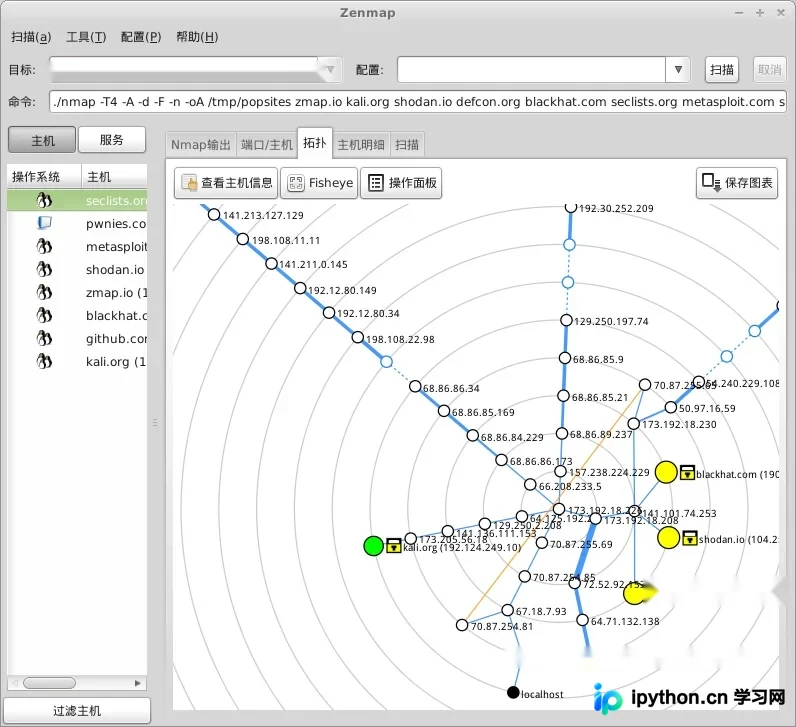Toggle the 主机 hosts list view
796x727 pixels.
point(42,140)
